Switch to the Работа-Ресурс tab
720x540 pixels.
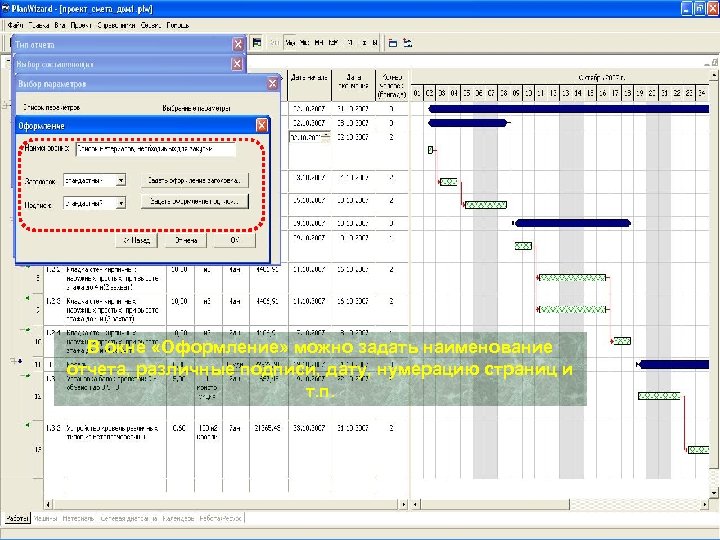(x=220, y=518)
